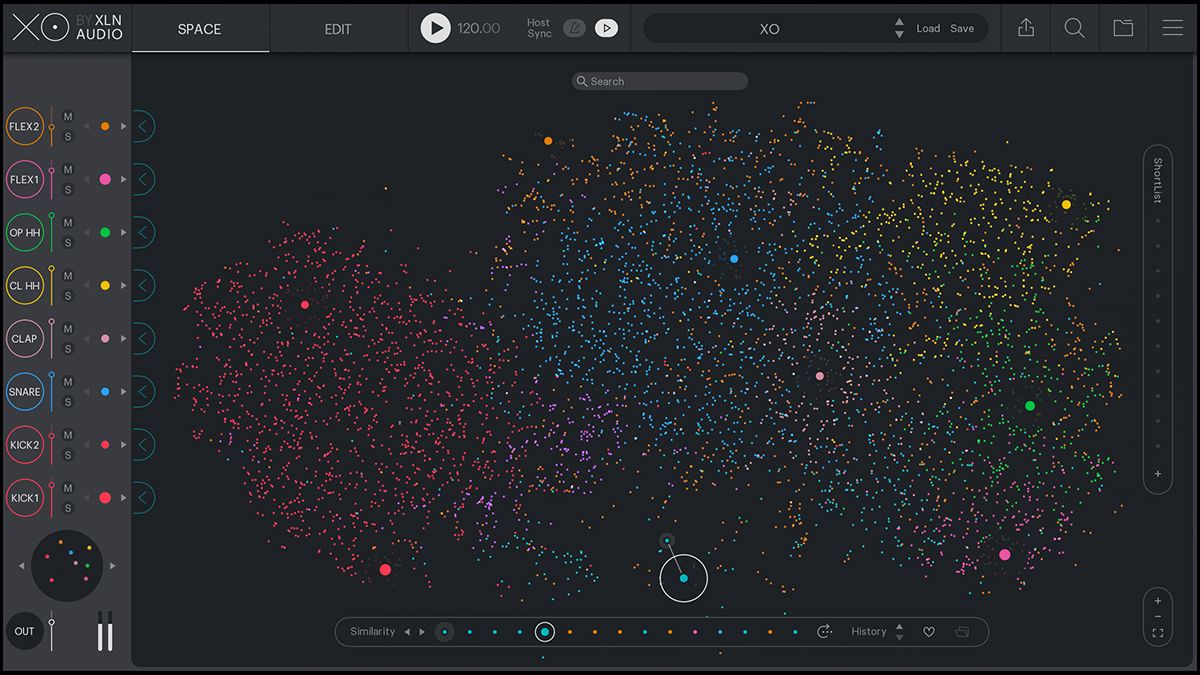Open the Search tool in the top toolbar
Viewport: 1200px width, 675px height.
coord(1074,28)
